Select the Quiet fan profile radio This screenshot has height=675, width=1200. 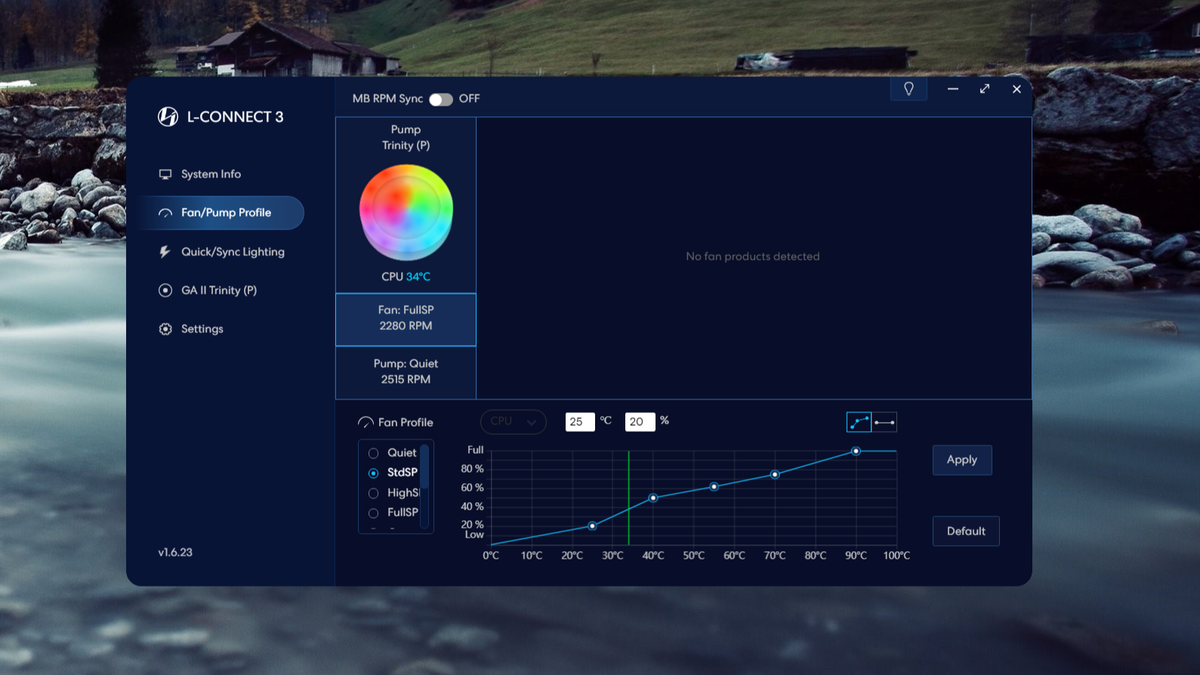pyautogui.click(x=374, y=453)
